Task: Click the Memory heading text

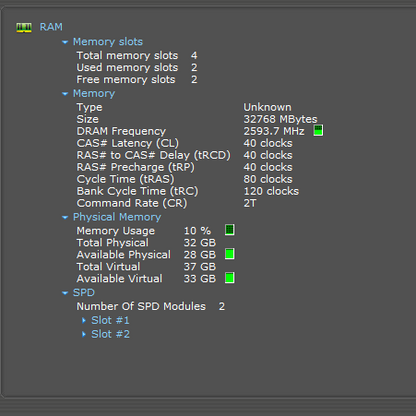Action: [94, 94]
